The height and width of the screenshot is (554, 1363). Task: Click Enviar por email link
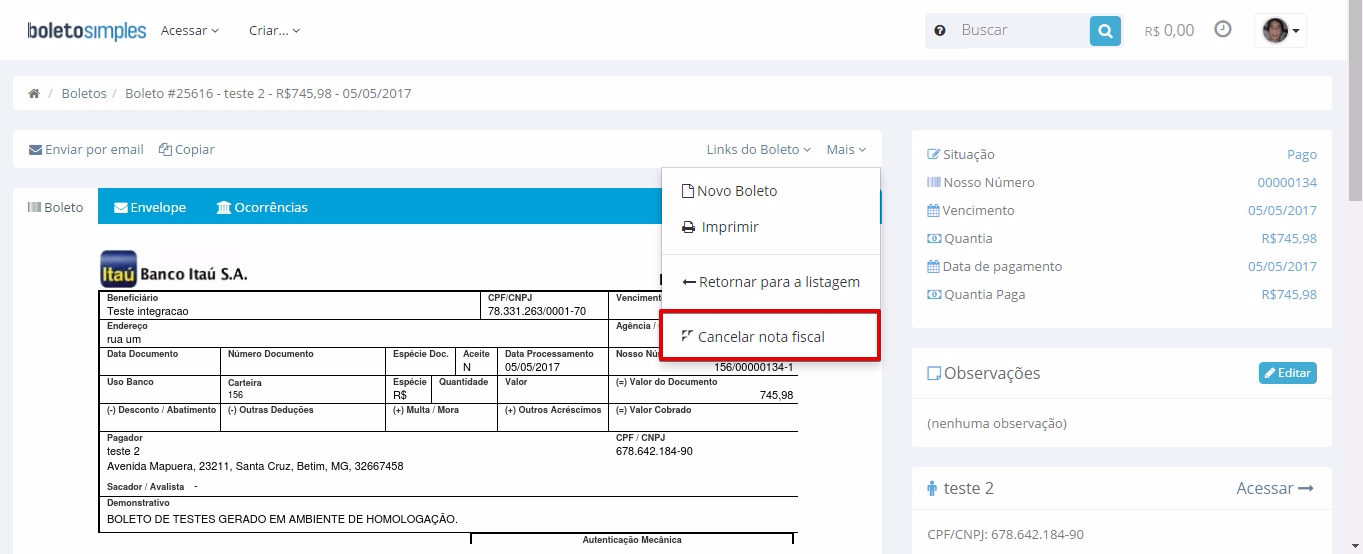pyautogui.click(x=86, y=150)
